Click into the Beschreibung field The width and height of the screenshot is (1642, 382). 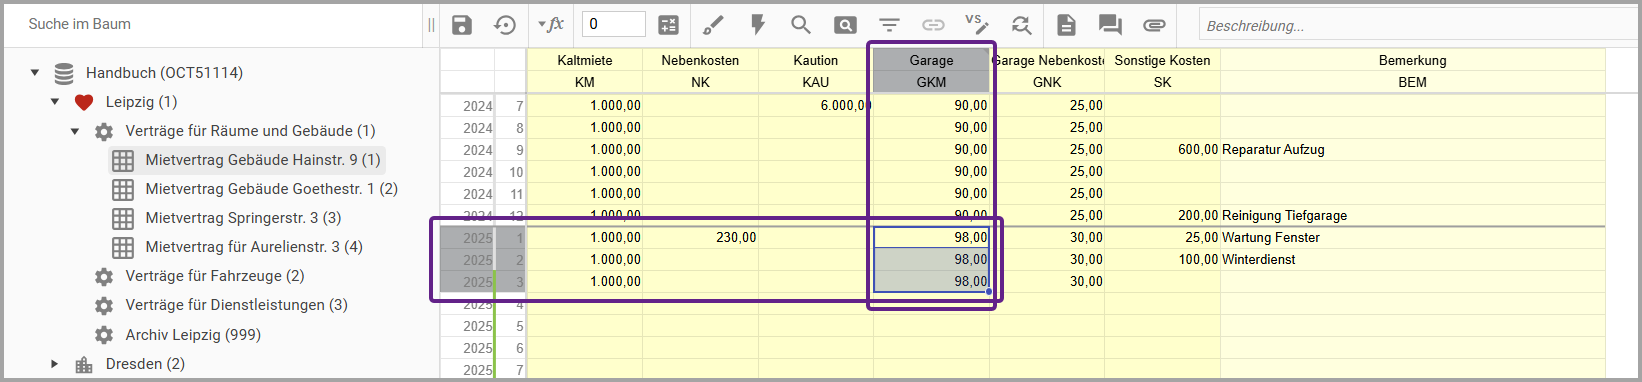[1417, 25]
